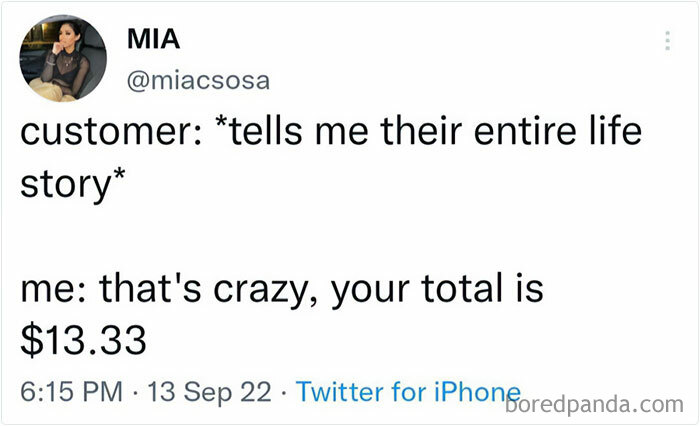Click the word "story*" in the tweet
This screenshot has width=700, height=426.
pos(73,183)
